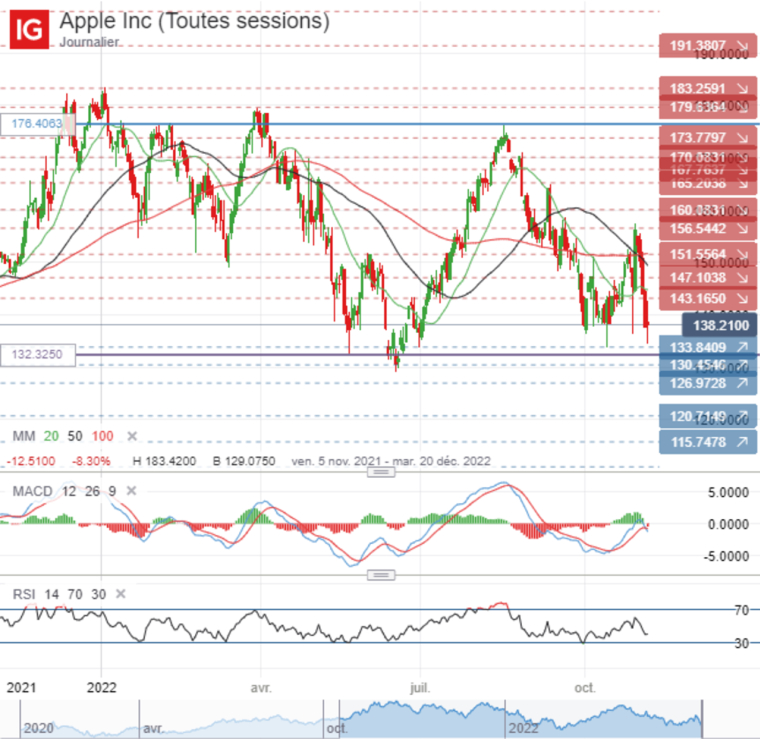Click the down arrow on 183.2591 tag
Viewport: 760px width, 739px height.
pos(742,89)
